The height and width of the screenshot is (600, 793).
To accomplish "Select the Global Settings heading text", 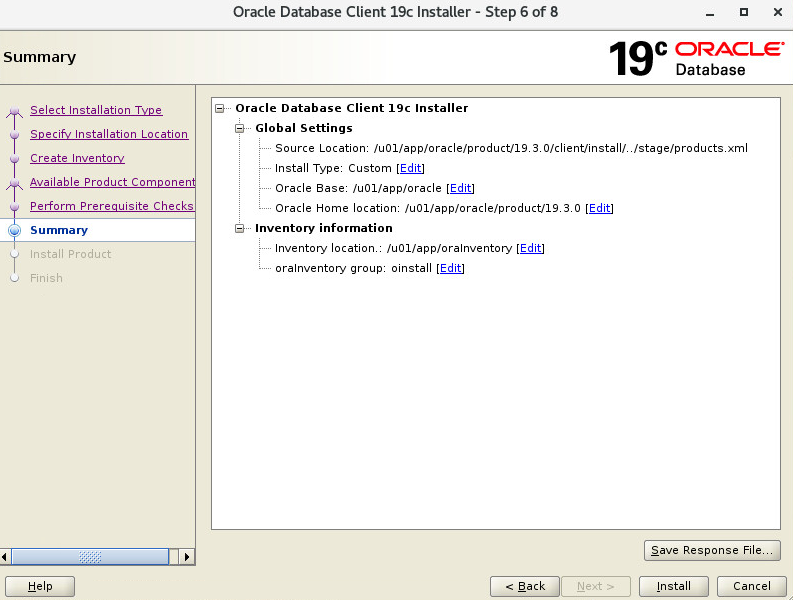I will 303,128.
